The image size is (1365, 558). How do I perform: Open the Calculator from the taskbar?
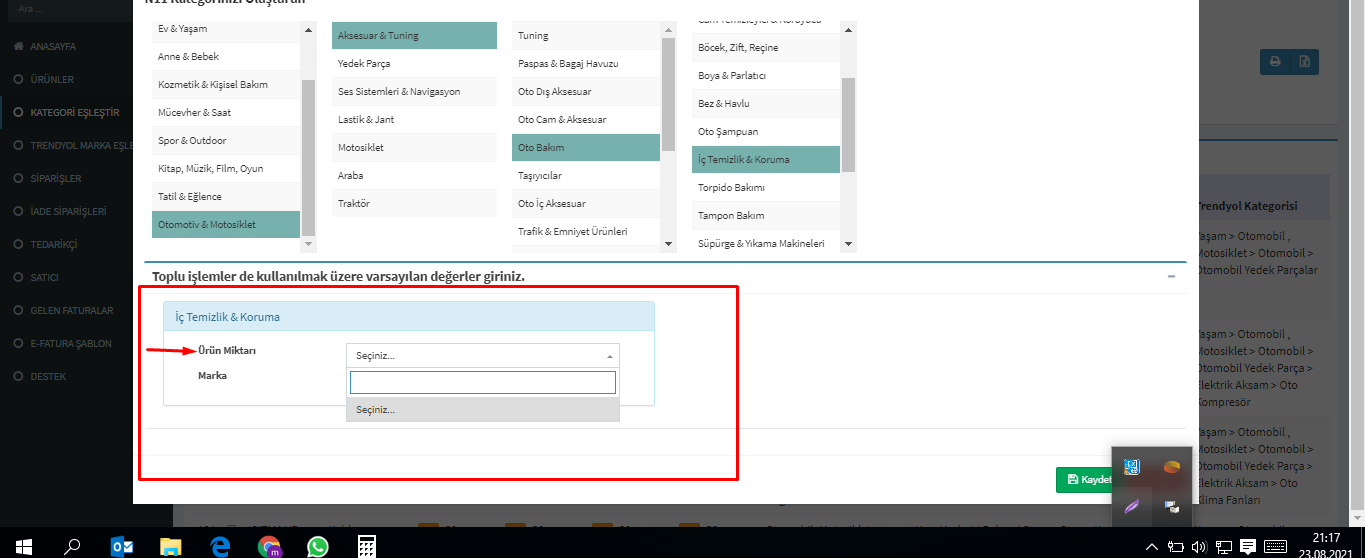[366, 546]
